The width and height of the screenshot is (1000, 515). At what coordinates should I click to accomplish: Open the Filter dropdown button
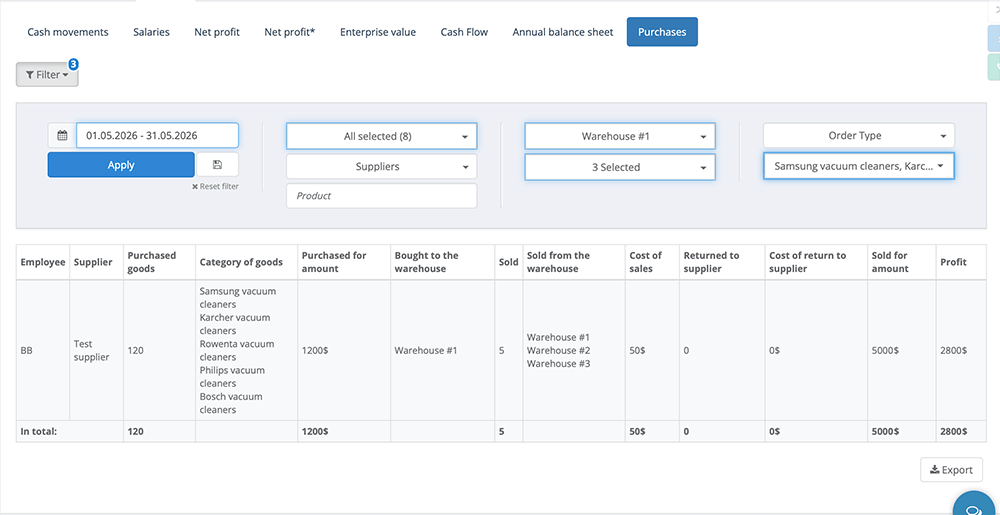pos(47,75)
